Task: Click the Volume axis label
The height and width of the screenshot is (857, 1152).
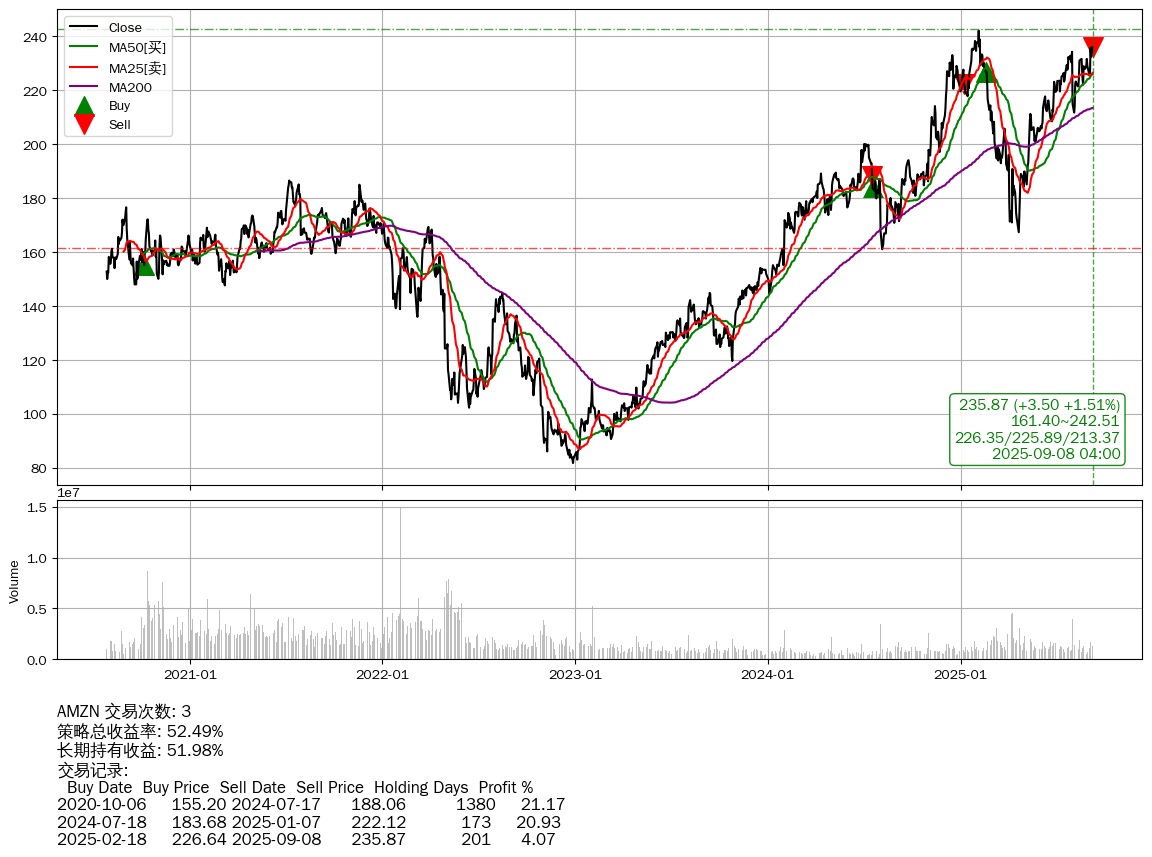Action: tap(14, 581)
